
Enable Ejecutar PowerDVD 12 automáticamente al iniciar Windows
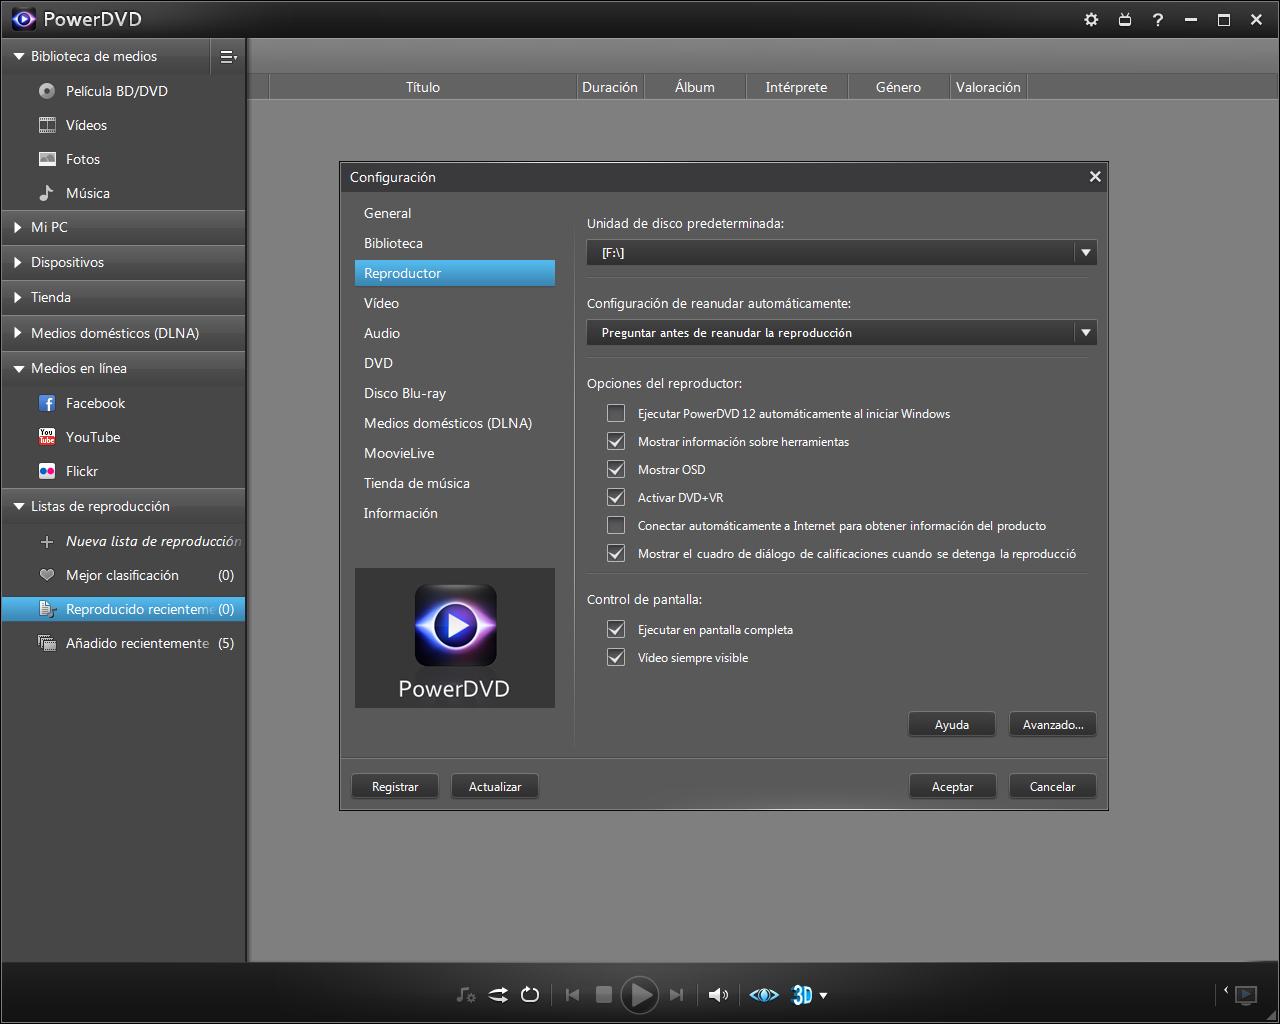(x=616, y=413)
